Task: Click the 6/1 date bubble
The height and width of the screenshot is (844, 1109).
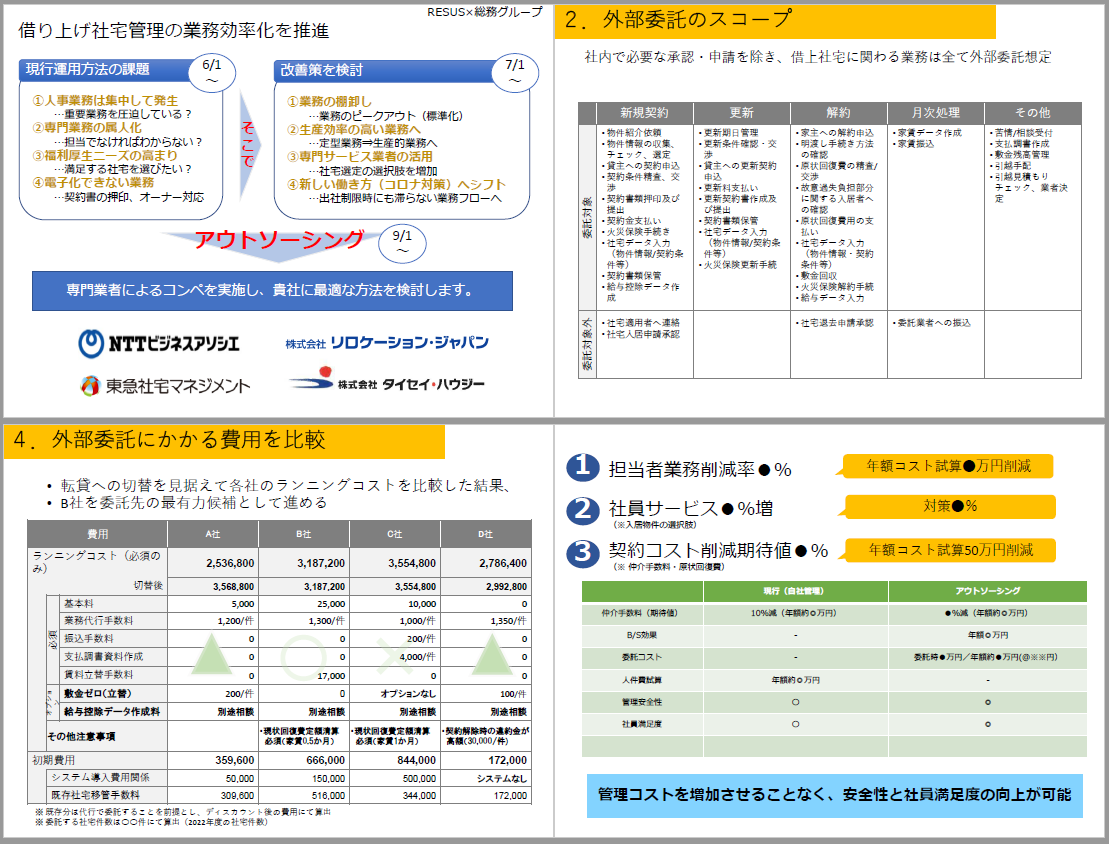Action: (x=211, y=71)
